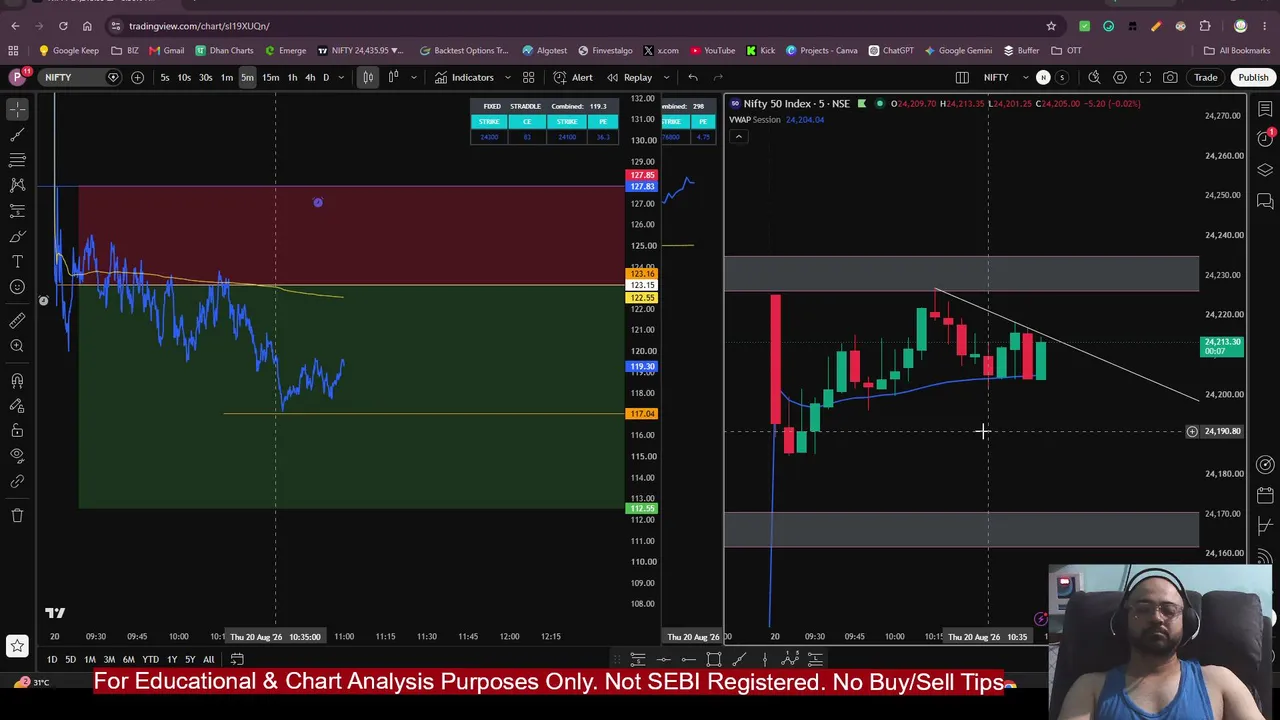Screen dimensions: 1280x720
Task: Reload the browser page
Action: point(63,26)
